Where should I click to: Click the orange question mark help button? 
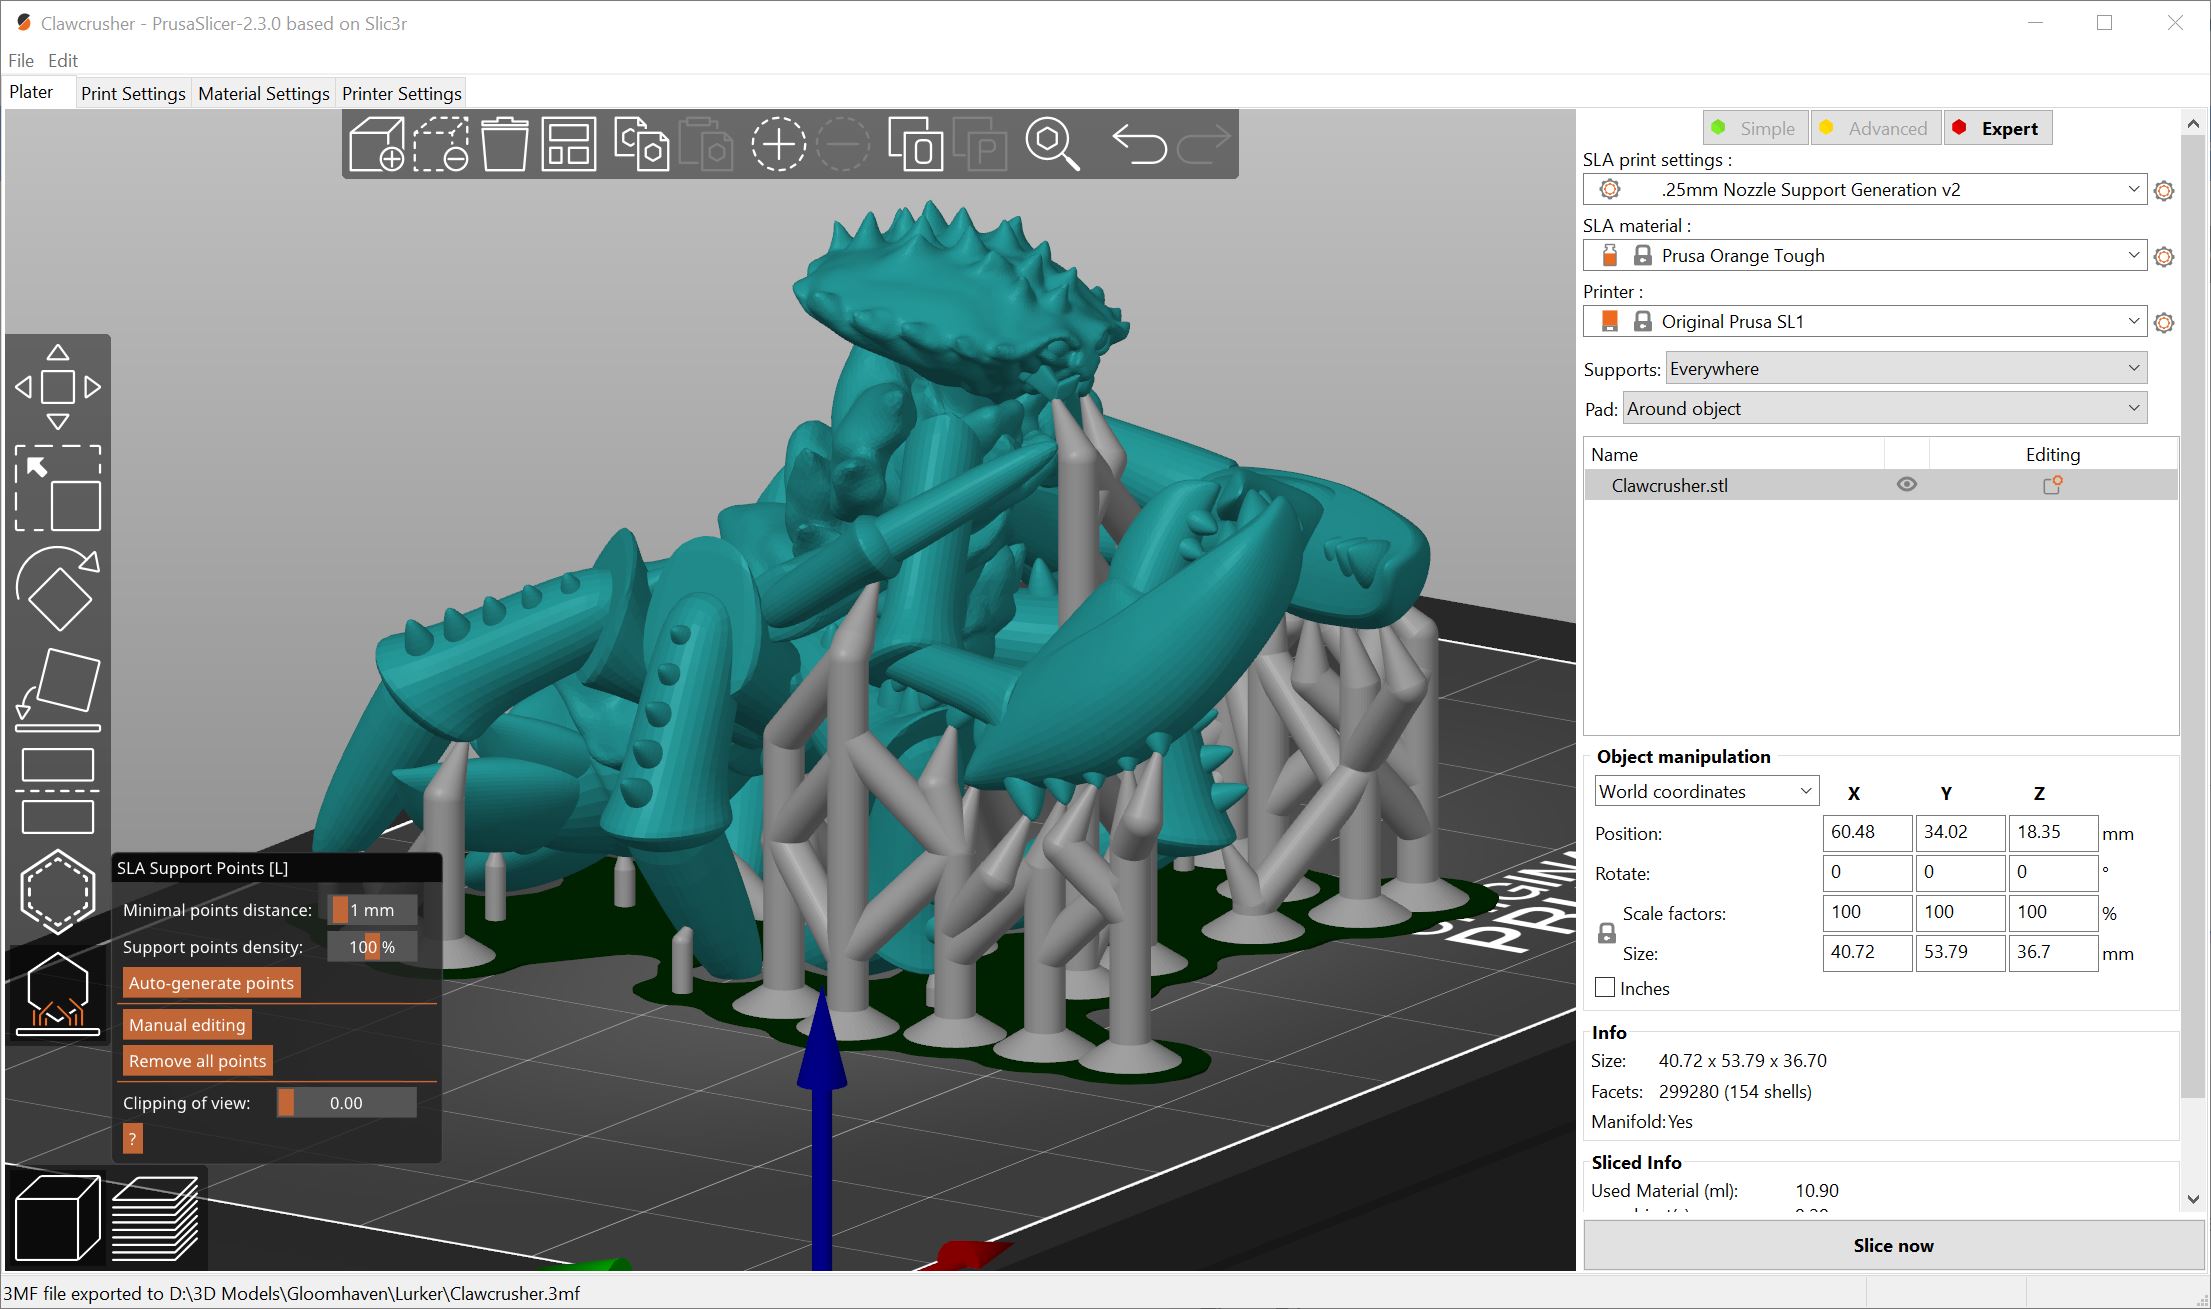[132, 1138]
